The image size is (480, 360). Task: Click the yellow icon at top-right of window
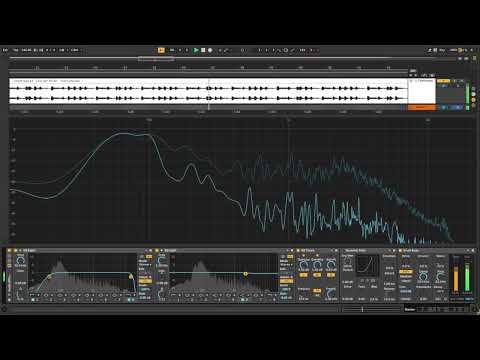tap(461, 50)
